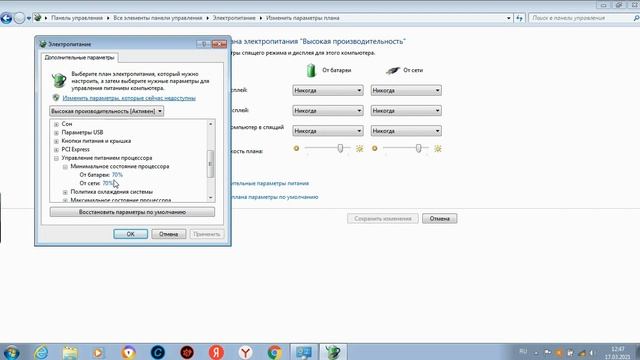The height and width of the screenshot is (360, 640).
Task: Click Отмена next to Сохранить изменения
Action: [x=440, y=218]
